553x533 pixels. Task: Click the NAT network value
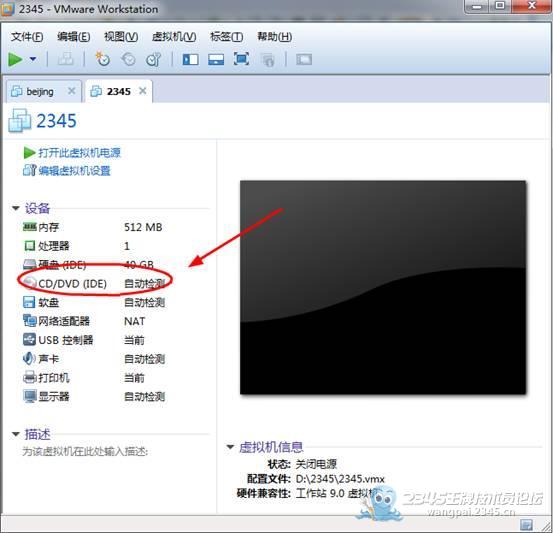point(134,321)
